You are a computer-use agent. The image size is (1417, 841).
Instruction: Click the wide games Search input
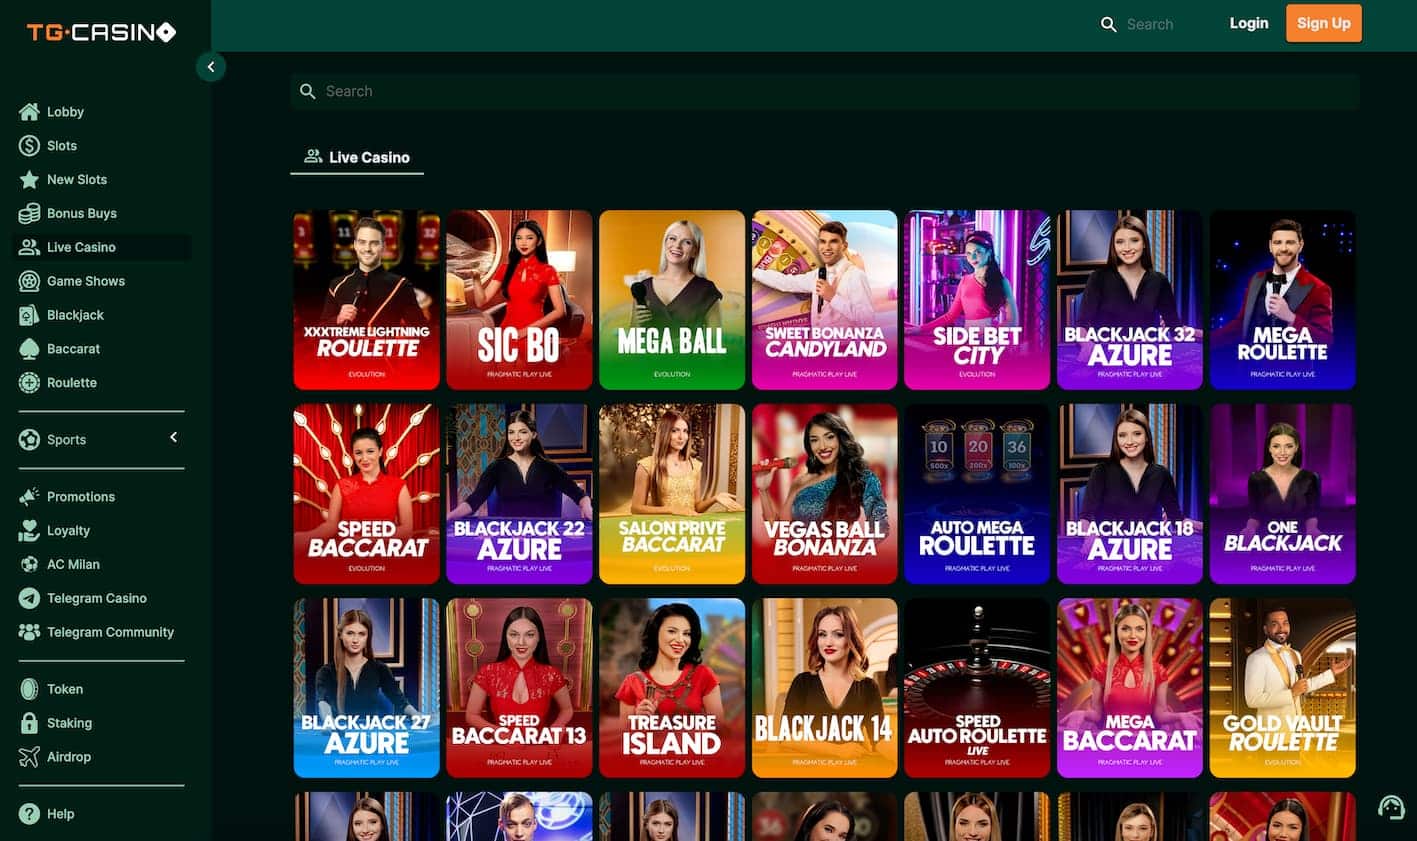(x=825, y=91)
